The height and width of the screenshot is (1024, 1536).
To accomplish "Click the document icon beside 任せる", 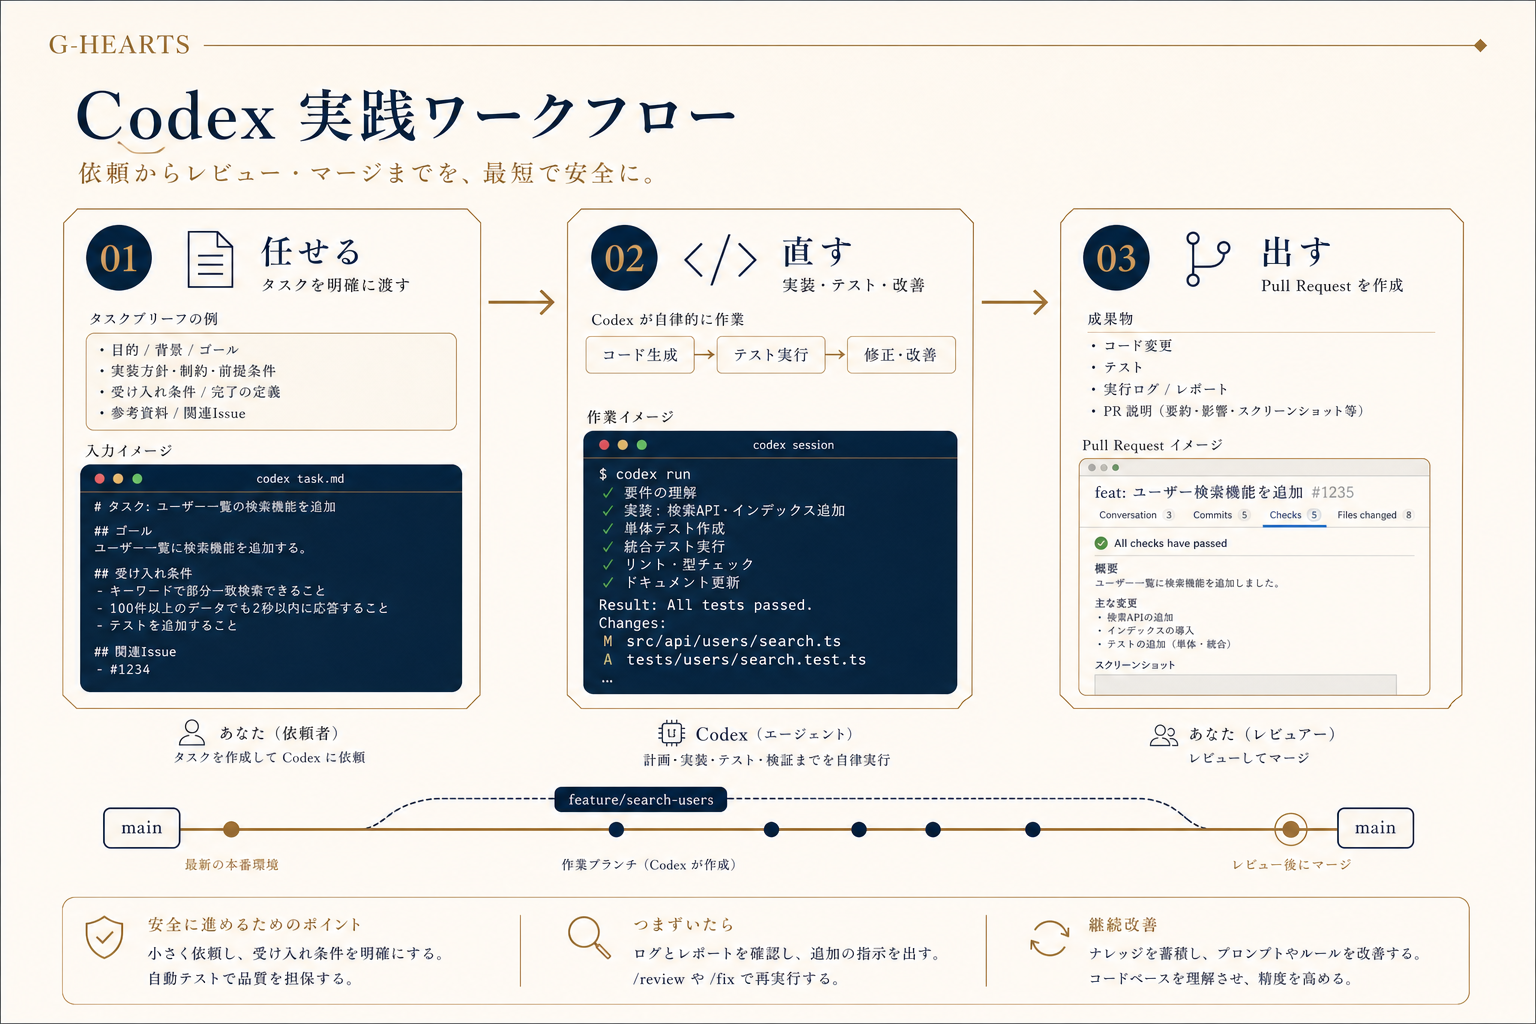I will (210, 259).
